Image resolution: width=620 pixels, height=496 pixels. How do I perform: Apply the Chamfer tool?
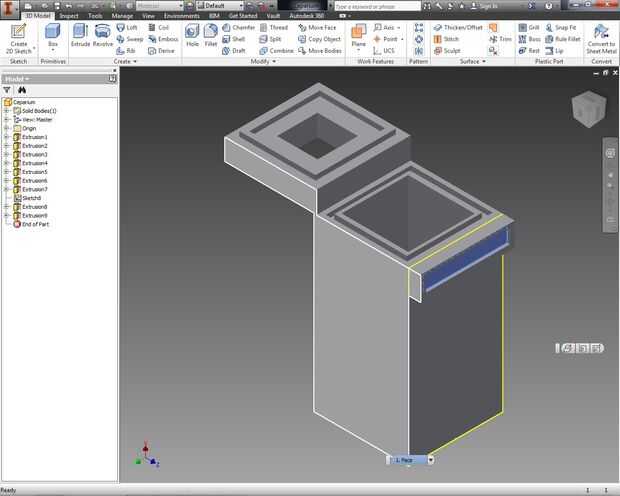[x=238, y=27]
